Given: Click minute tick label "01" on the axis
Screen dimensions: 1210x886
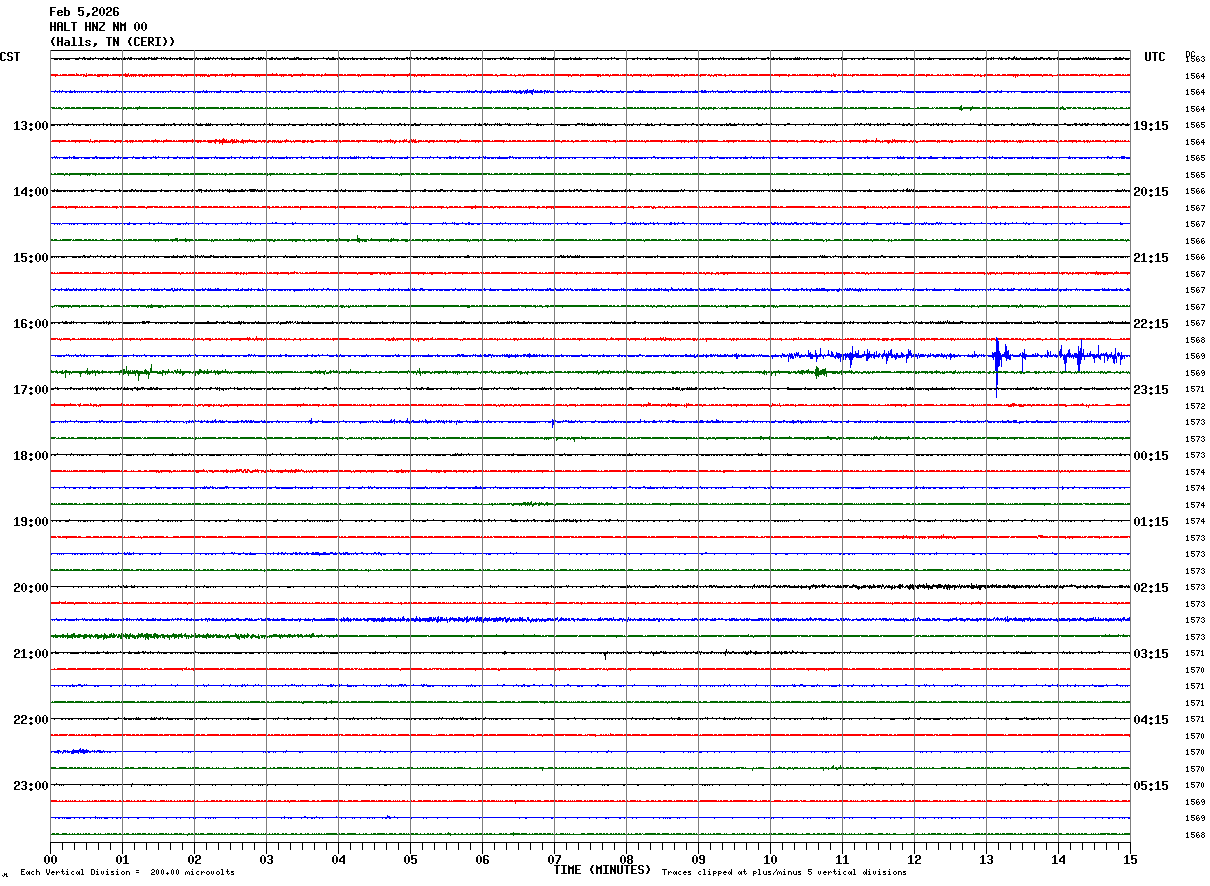Looking at the screenshot, I should pyautogui.click(x=123, y=859).
